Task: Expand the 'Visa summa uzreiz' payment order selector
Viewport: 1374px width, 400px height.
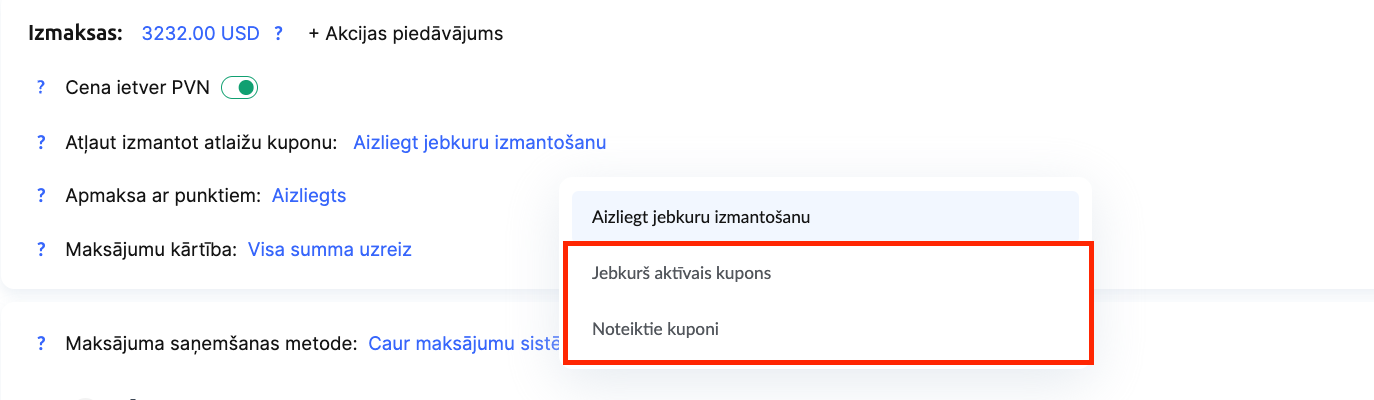Action: [x=329, y=249]
